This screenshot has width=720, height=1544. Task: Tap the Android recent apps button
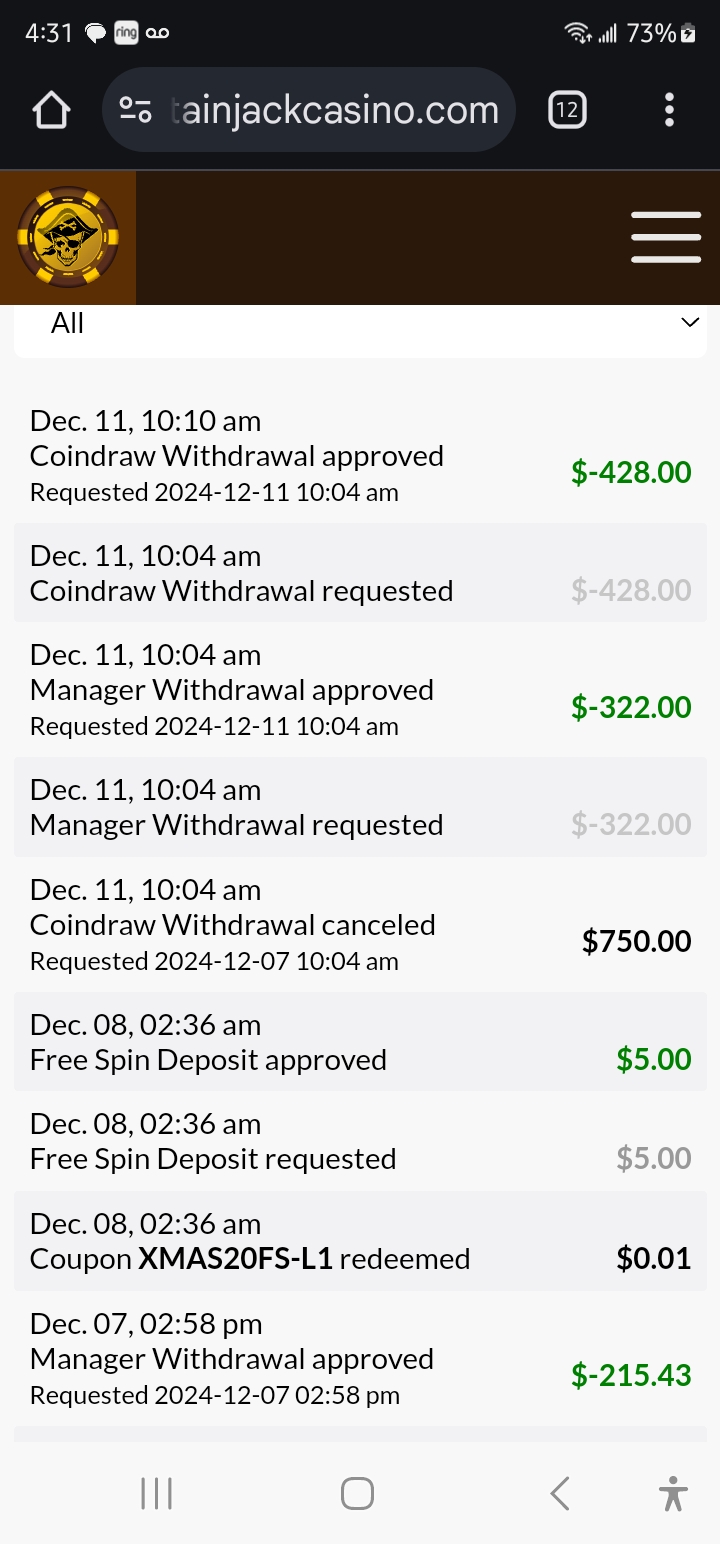click(x=156, y=1494)
